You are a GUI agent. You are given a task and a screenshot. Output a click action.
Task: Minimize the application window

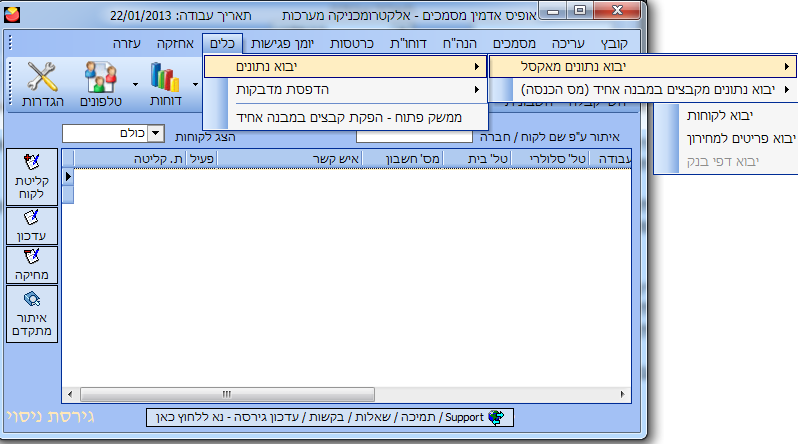tap(554, 11)
